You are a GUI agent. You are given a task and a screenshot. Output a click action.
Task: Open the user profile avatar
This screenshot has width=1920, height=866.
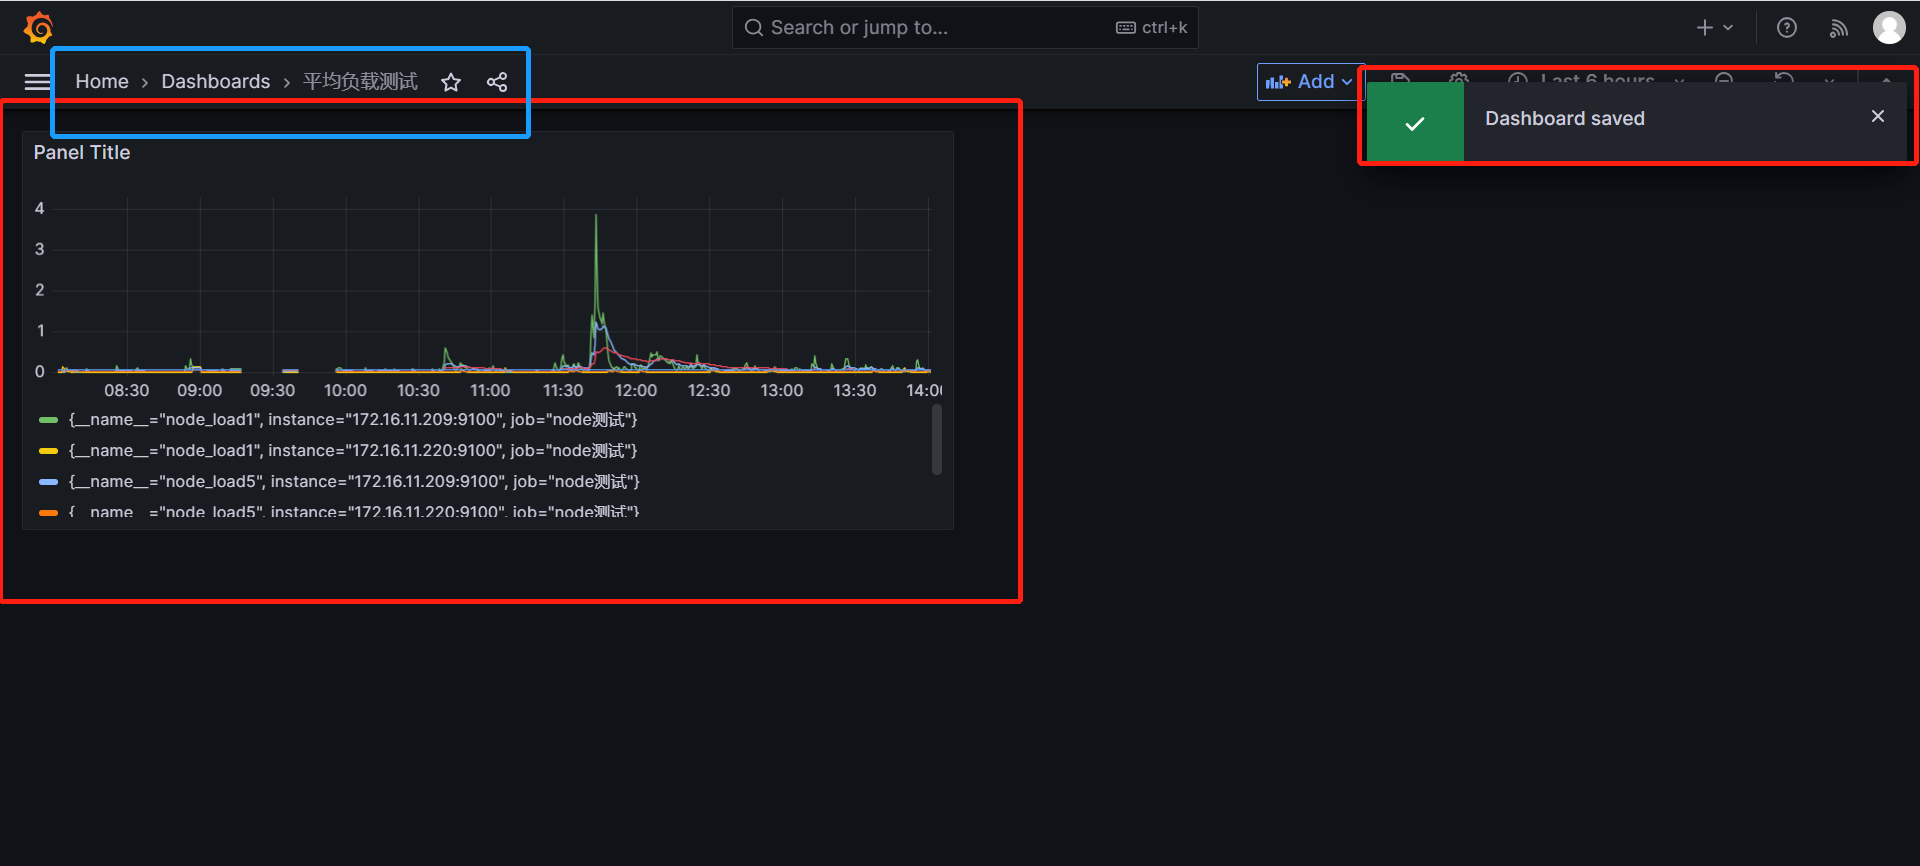click(1888, 28)
